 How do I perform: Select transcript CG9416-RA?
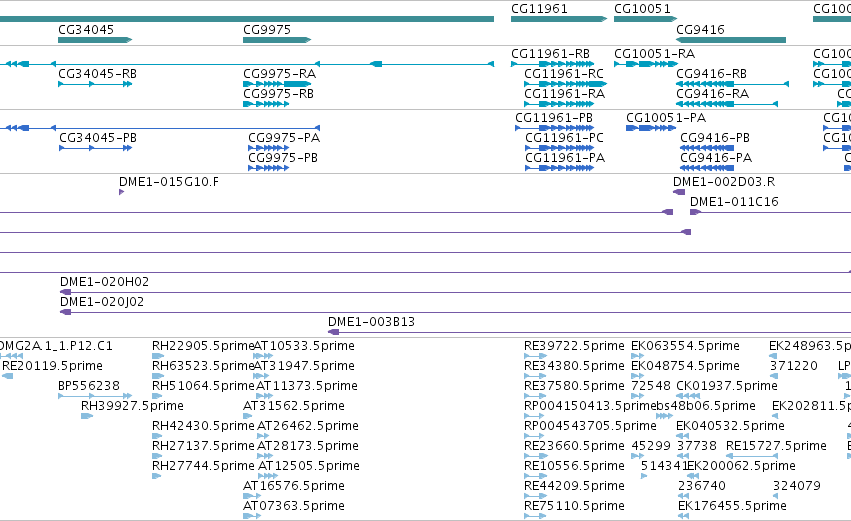727,104
